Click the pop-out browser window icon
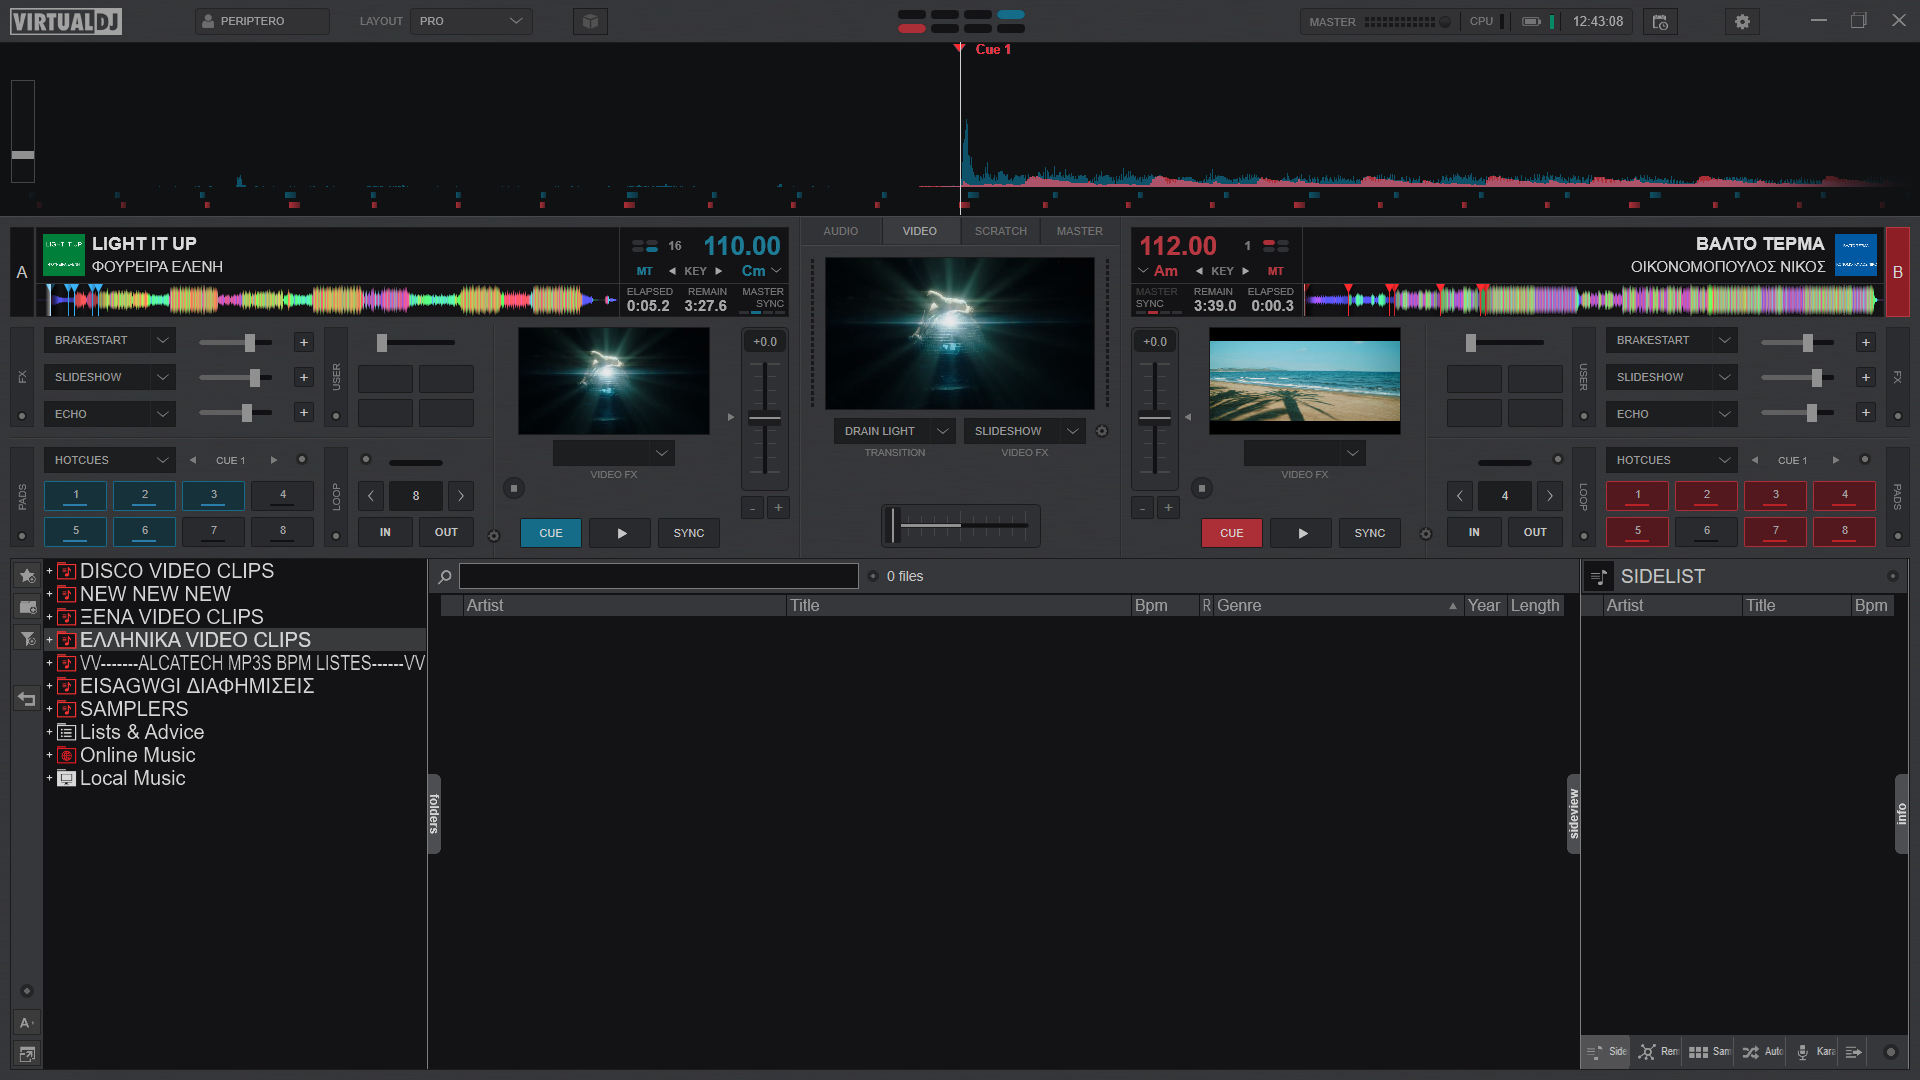The width and height of the screenshot is (1920, 1080). click(x=27, y=1054)
